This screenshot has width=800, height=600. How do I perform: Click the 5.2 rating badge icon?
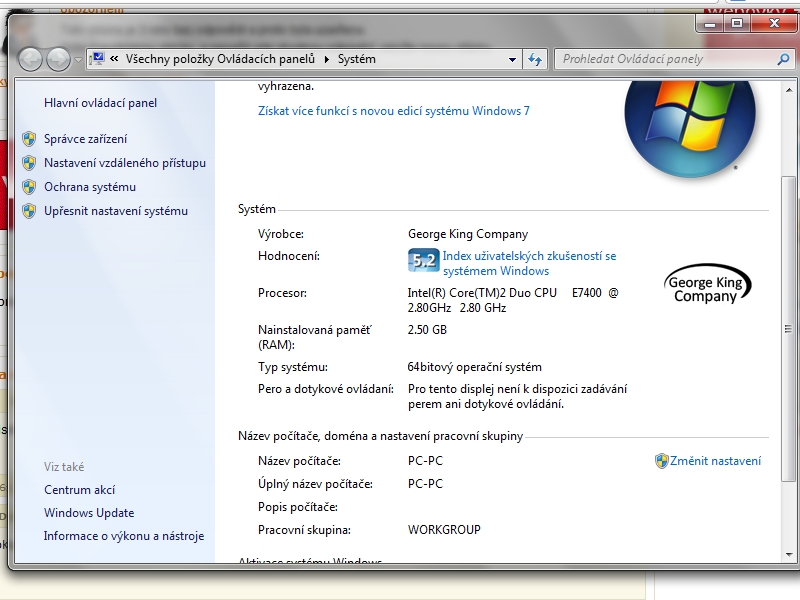pos(423,260)
